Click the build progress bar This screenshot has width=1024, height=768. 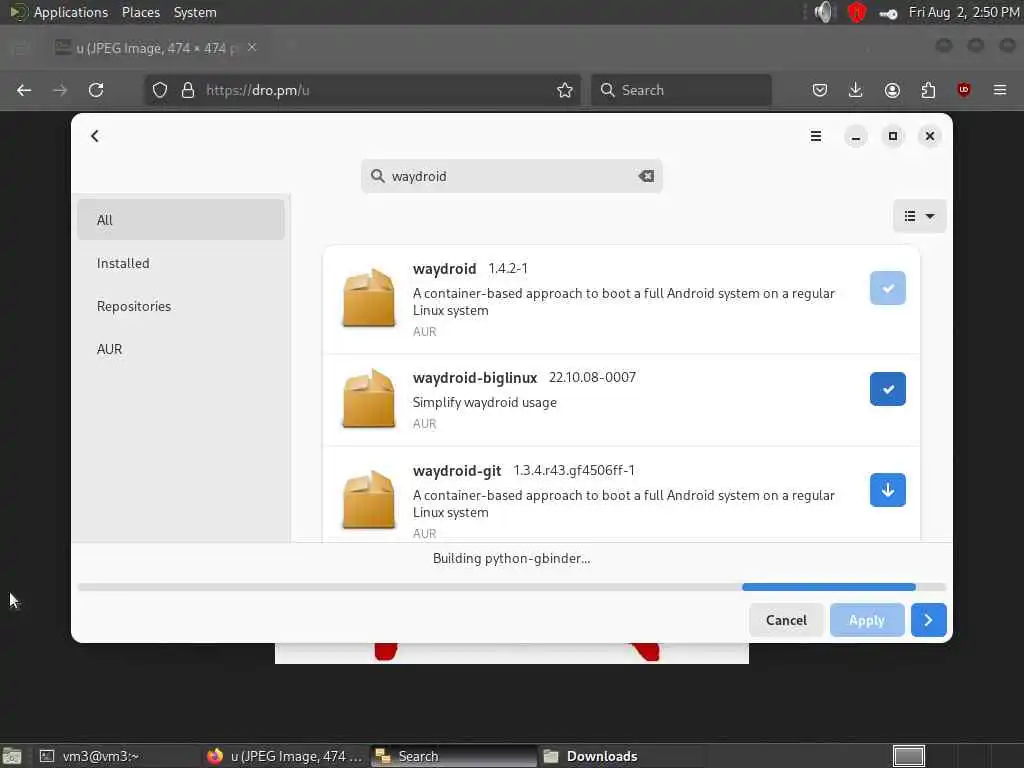click(x=511, y=587)
